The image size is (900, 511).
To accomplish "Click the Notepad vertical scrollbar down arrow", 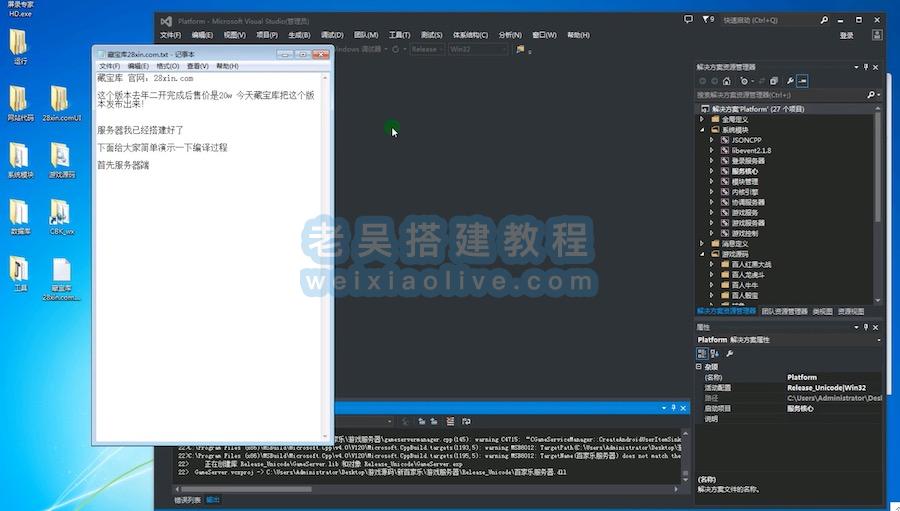I will [x=325, y=437].
